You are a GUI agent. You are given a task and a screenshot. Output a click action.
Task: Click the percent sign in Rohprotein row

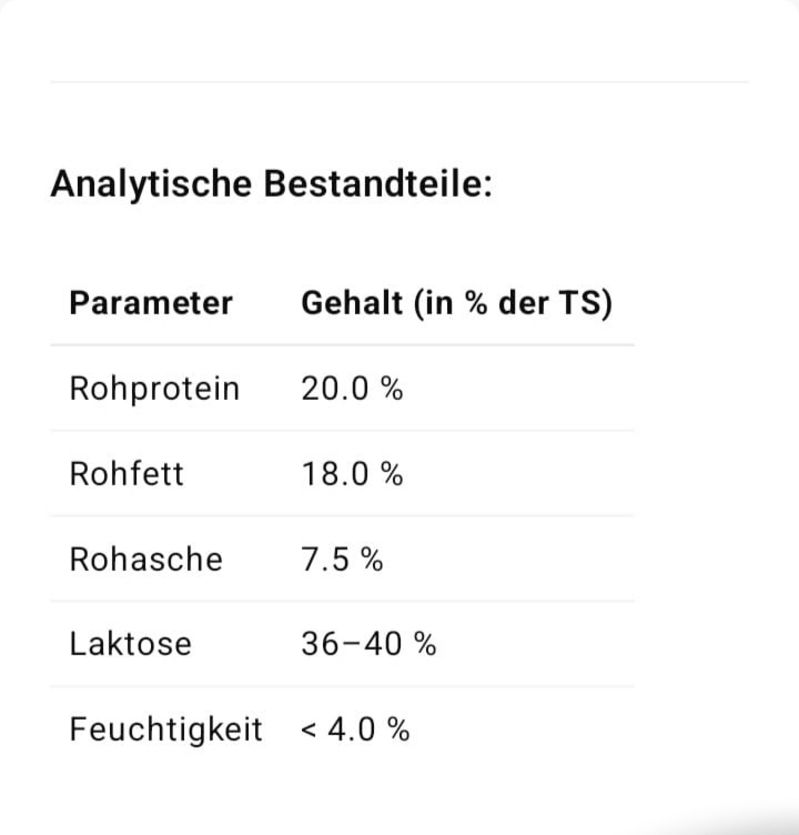click(392, 388)
